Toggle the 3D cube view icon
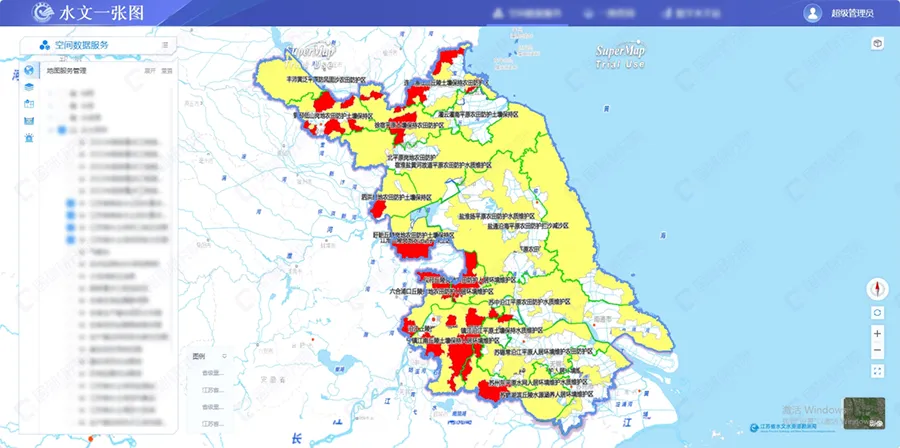The height and width of the screenshot is (448, 900). click(x=877, y=43)
